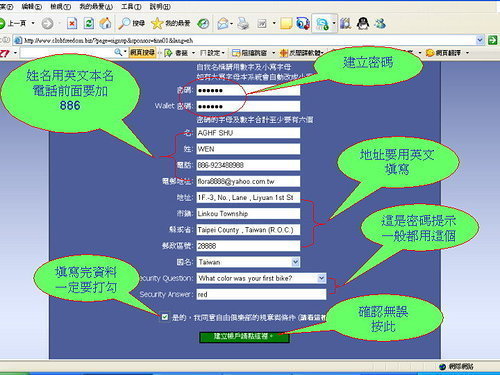Image resolution: width=500 pixels, height=375 pixels.
Task: Click the phone field 886-923488988
Action: click(x=248, y=165)
